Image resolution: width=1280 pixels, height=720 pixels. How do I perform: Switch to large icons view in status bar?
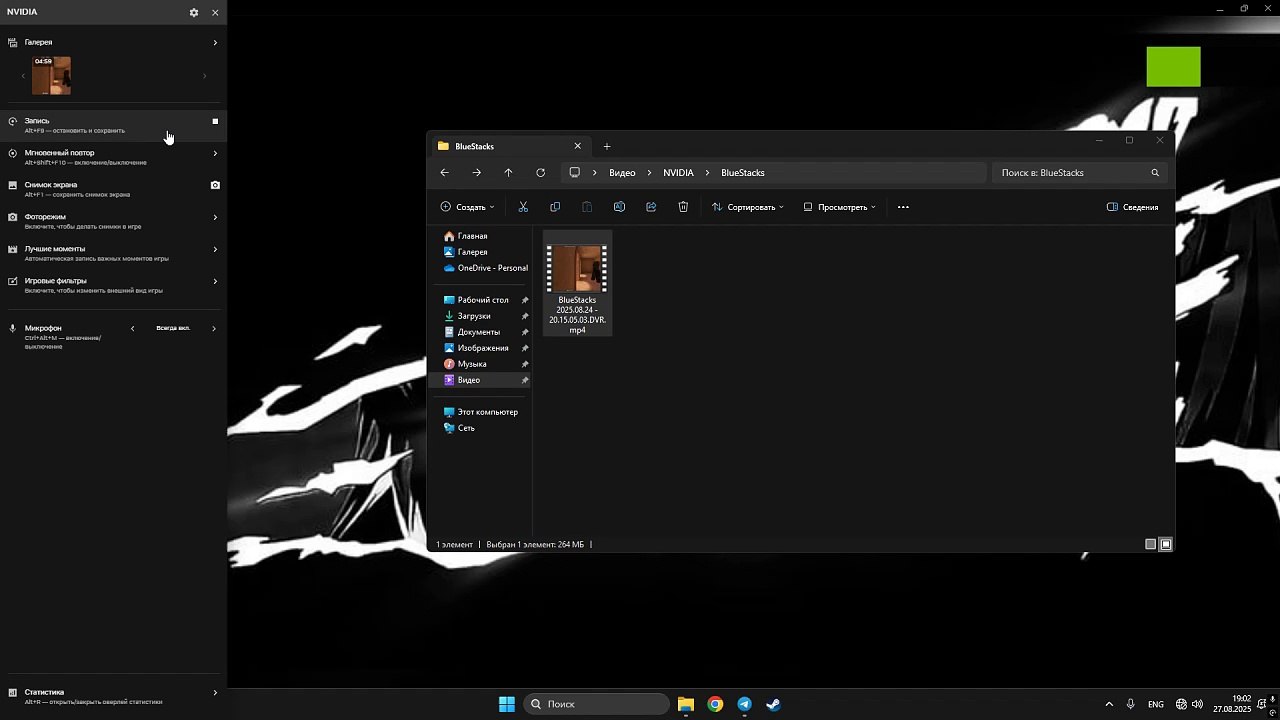click(x=1166, y=545)
